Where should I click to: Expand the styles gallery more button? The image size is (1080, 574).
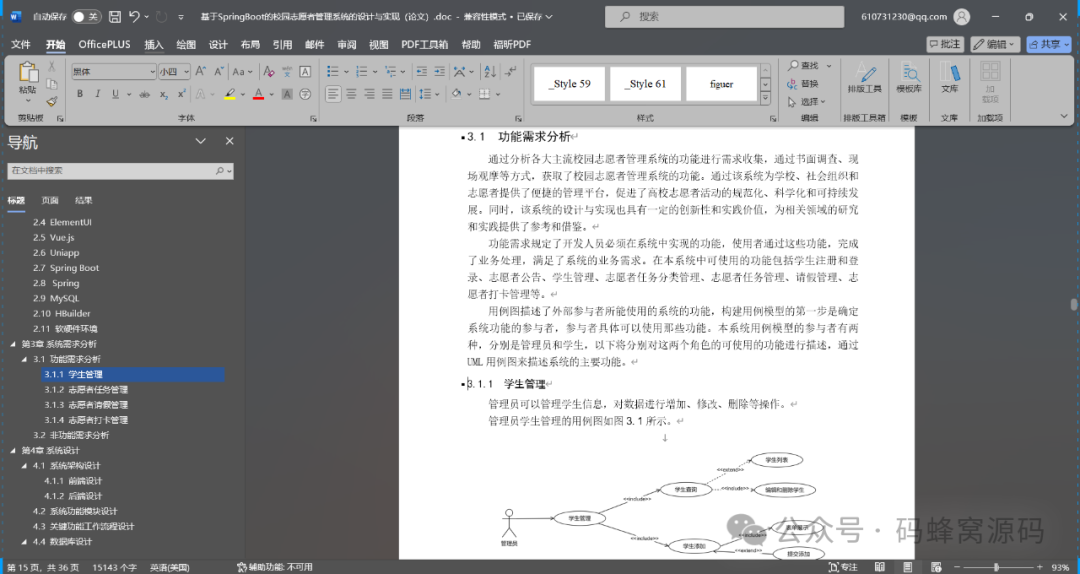click(x=765, y=97)
